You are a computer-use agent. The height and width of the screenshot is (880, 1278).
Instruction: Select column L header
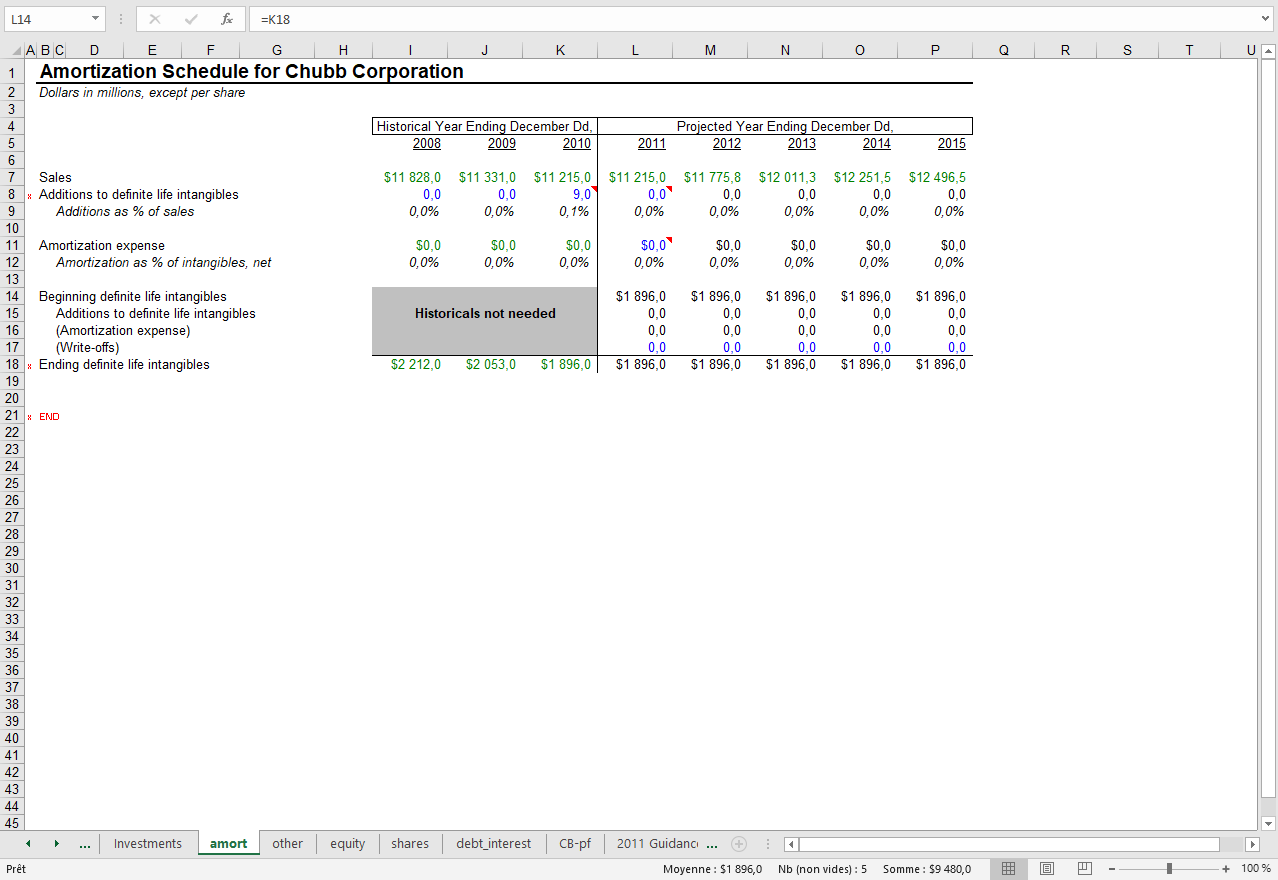click(635, 50)
